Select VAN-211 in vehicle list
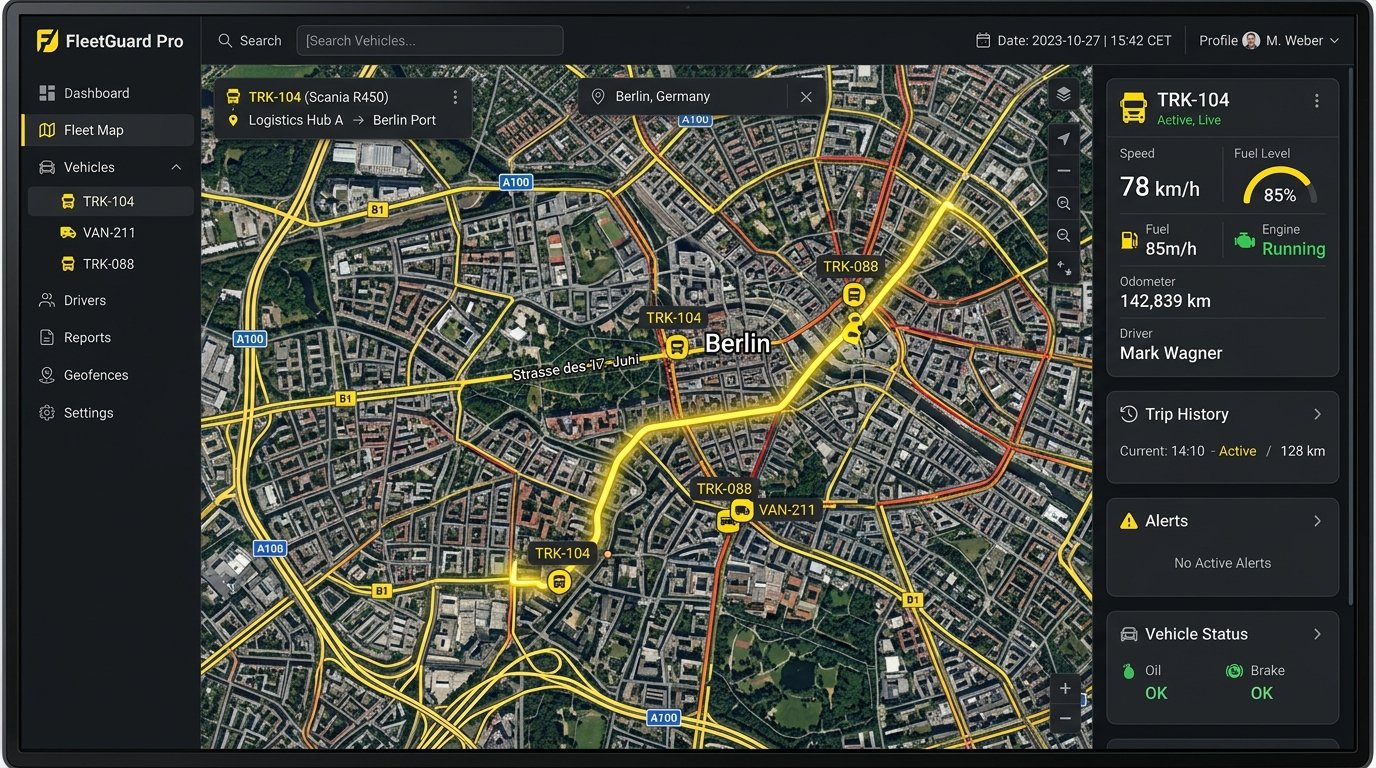Image resolution: width=1376 pixels, height=768 pixels. point(110,232)
